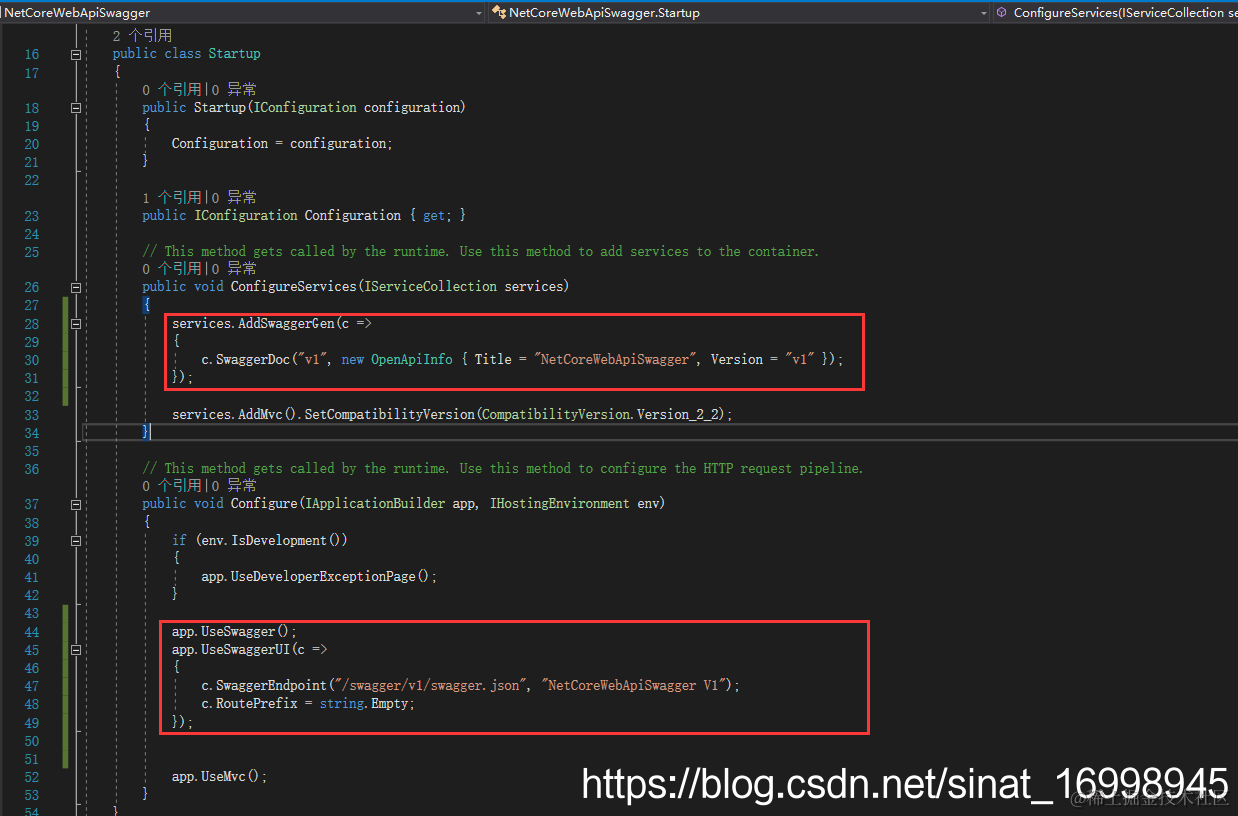Collapse the UseSwaggerUI block at line 45
The image size is (1238, 816).
tap(76, 650)
